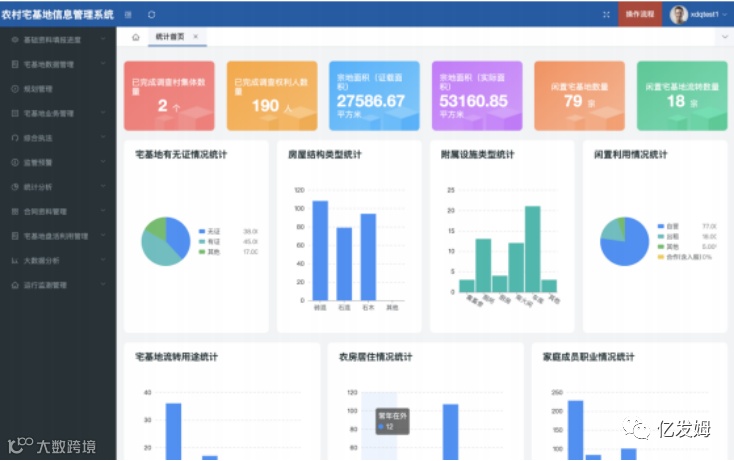Open the 规划管理 menu item
Screen dimensions: 734x461
[58, 89]
